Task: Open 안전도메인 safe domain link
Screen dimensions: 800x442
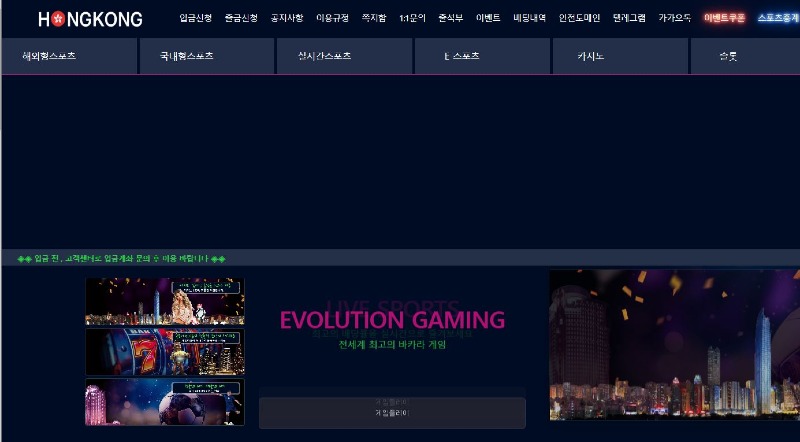Action: (x=579, y=18)
